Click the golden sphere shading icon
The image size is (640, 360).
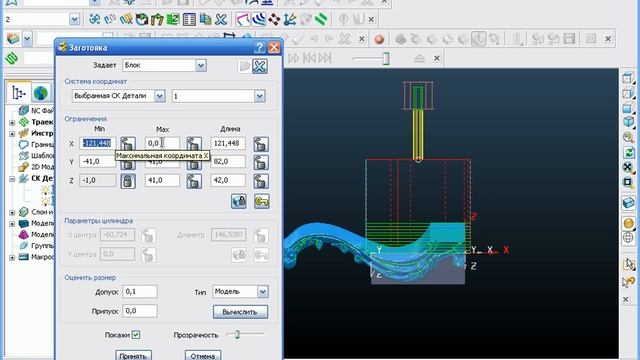[x=628, y=223]
